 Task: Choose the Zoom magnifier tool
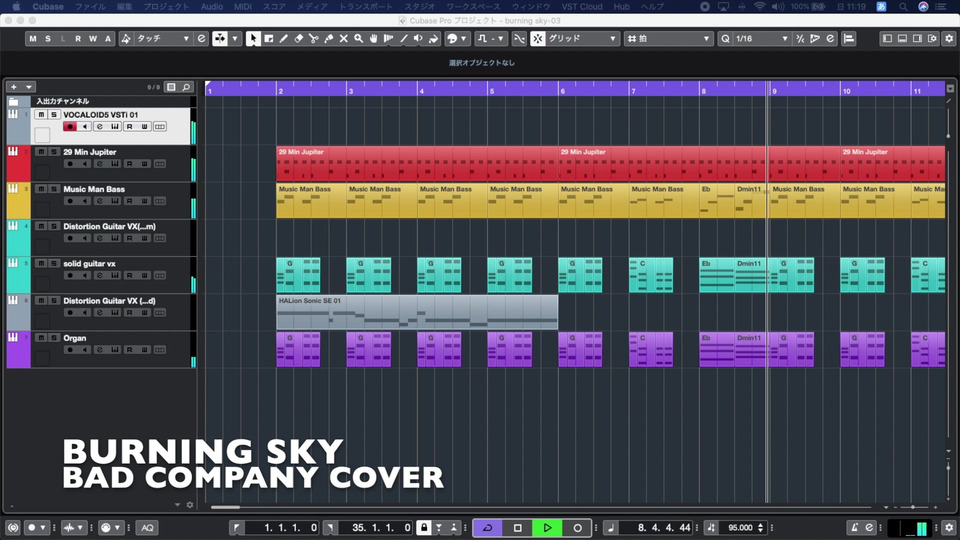[358, 39]
